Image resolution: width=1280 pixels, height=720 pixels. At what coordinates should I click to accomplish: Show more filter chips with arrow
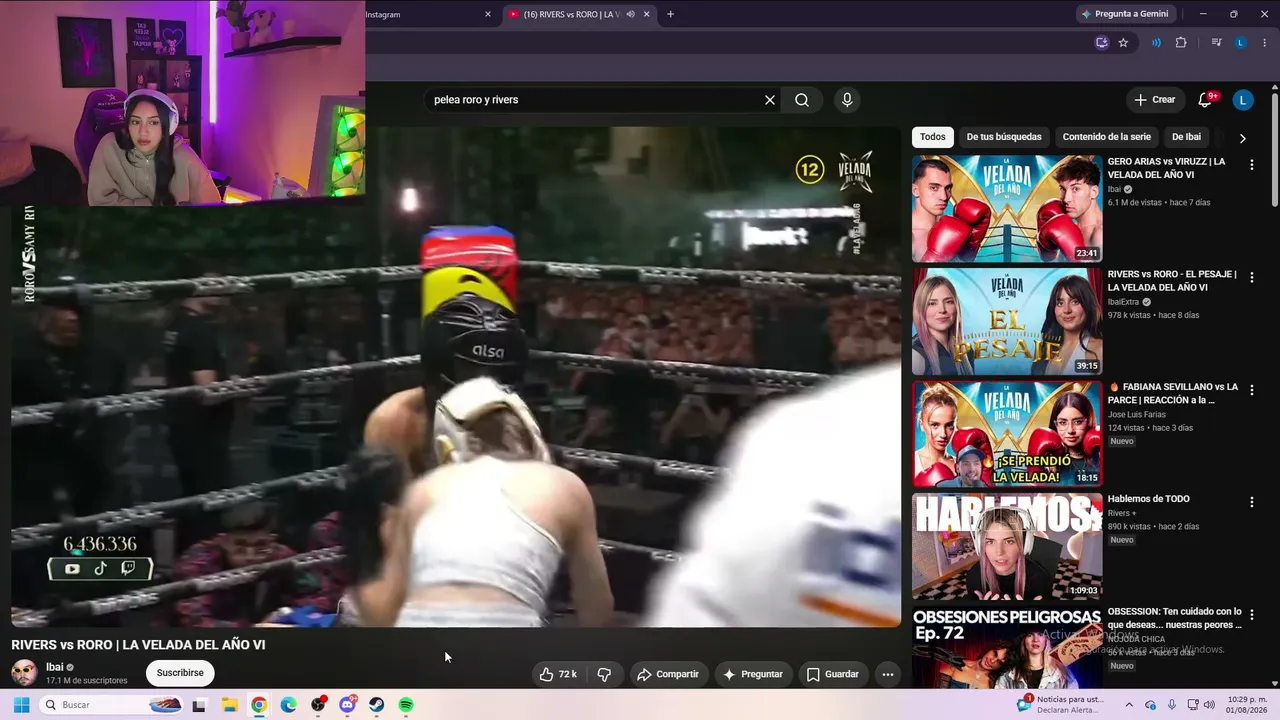pyautogui.click(x=1242, y=138)
